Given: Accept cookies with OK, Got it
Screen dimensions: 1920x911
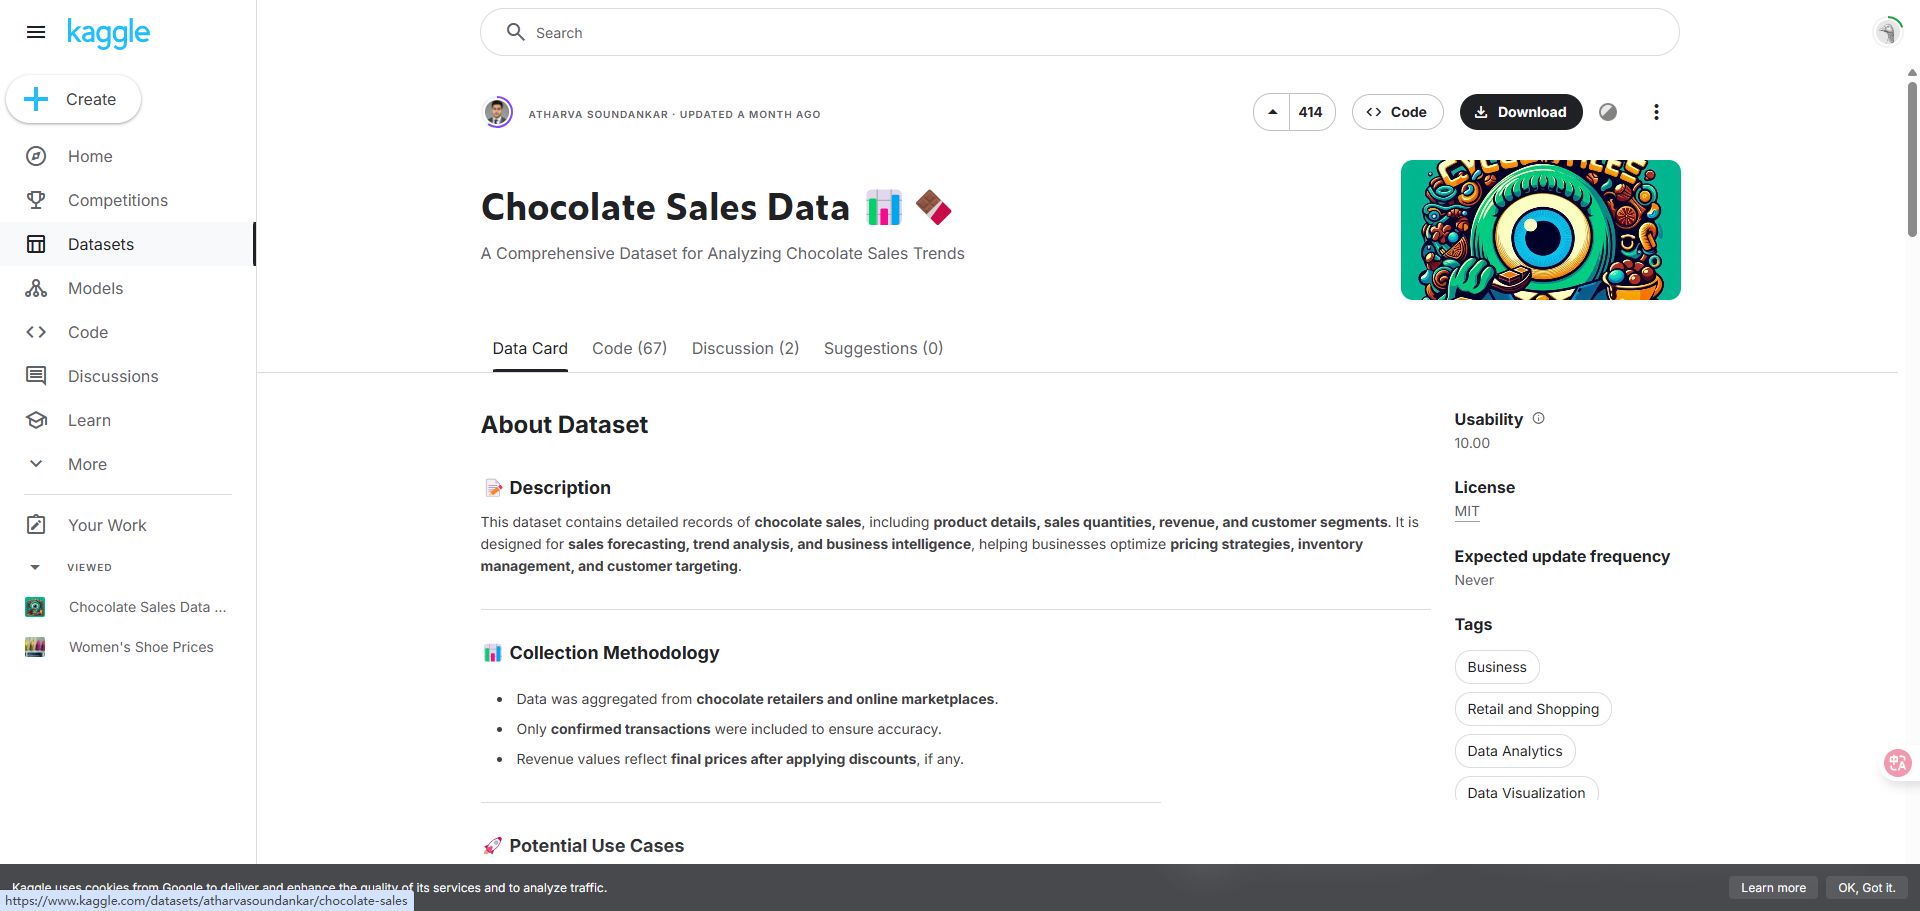Looking at the screenshot, I should (x=1866, y=888).
